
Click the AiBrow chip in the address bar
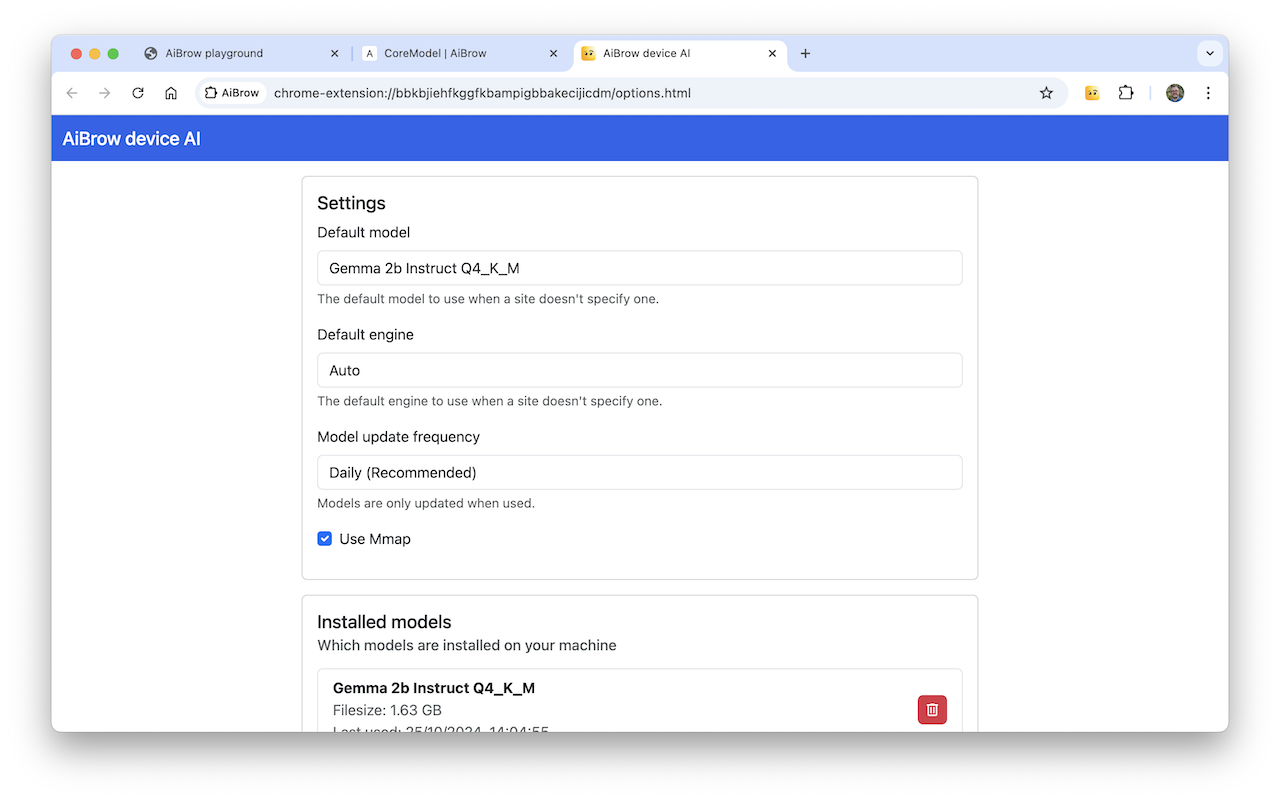coord(231,92)
